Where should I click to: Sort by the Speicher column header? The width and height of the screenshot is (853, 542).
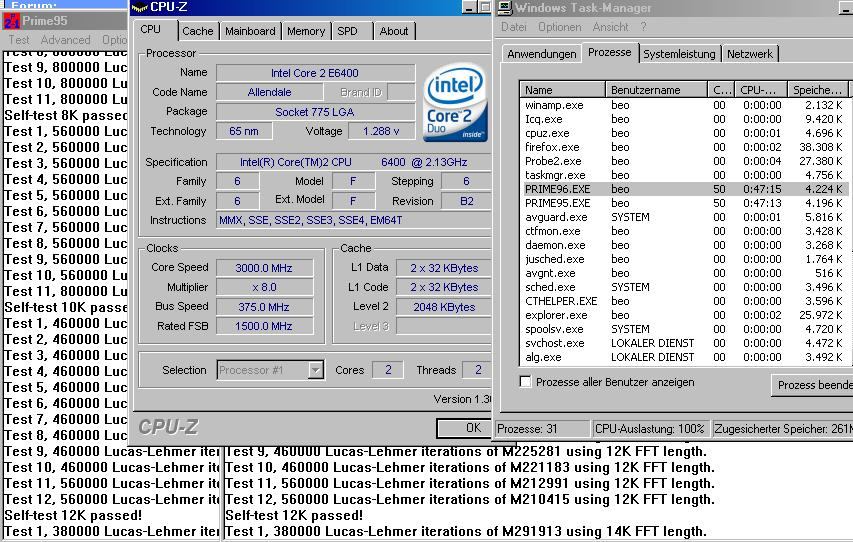(x=818, y=90)
